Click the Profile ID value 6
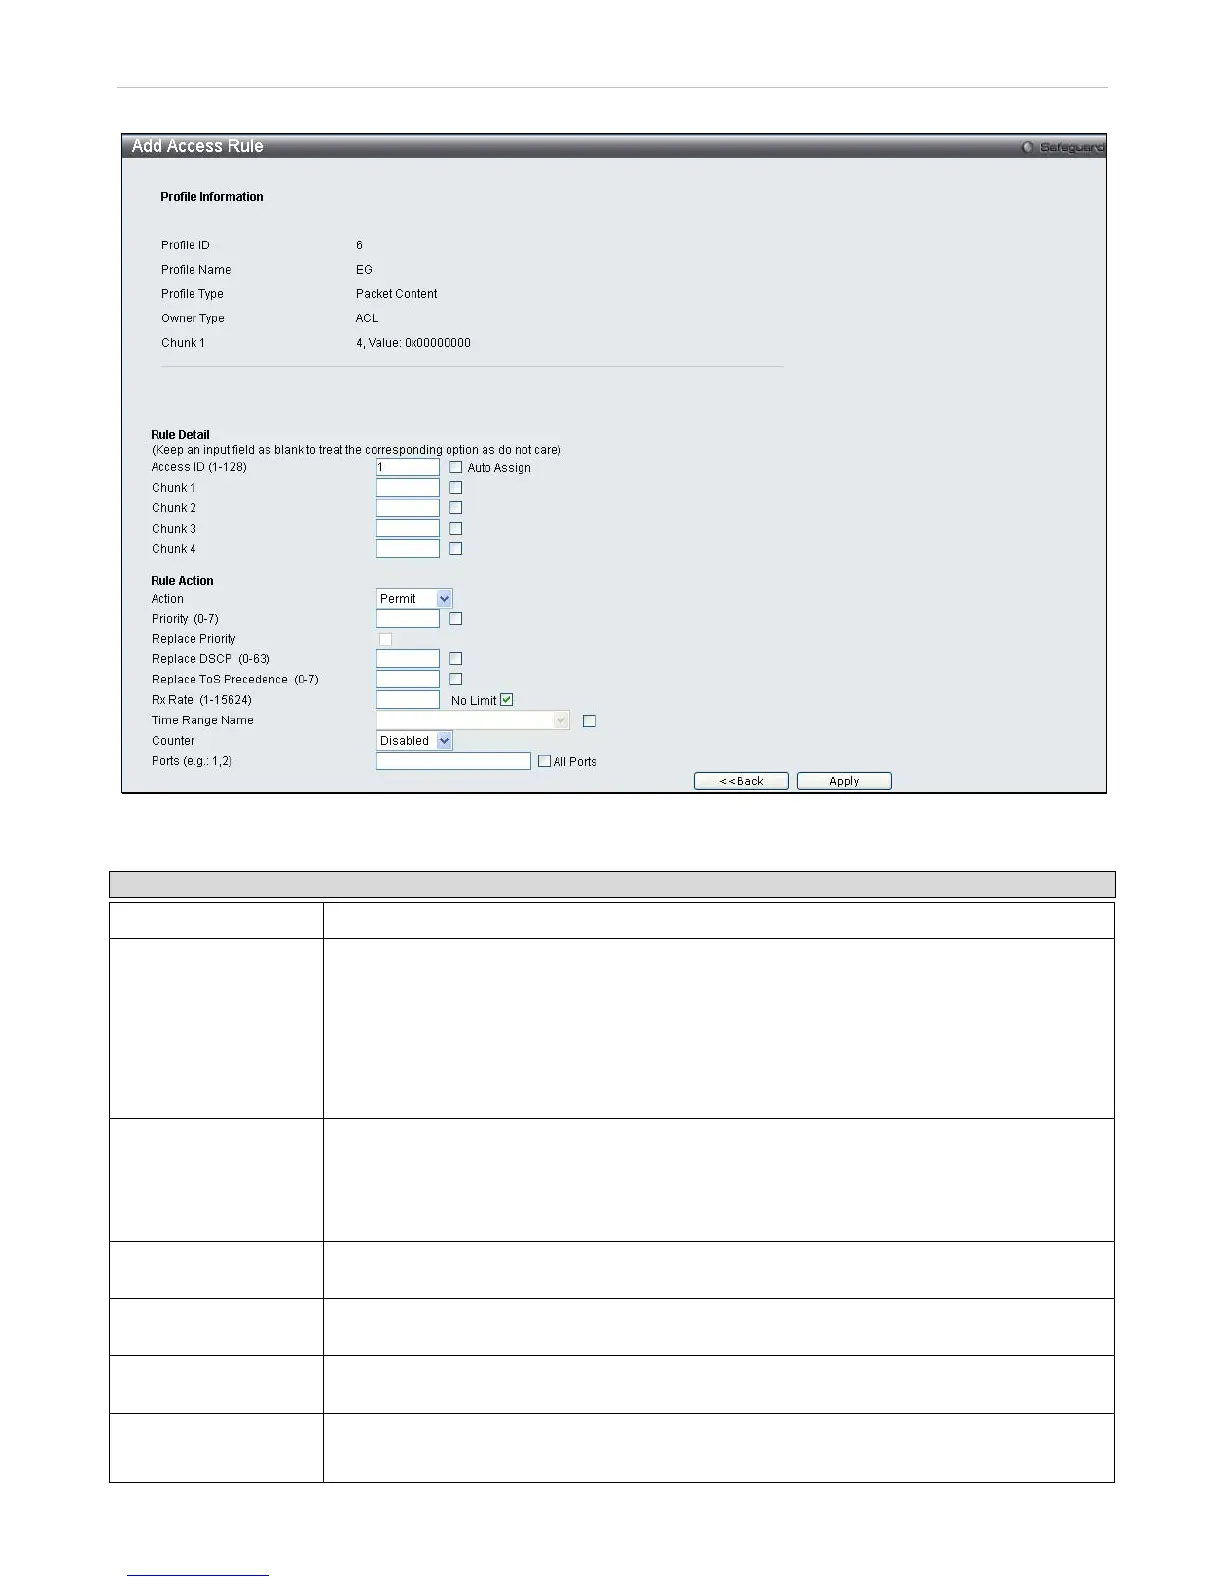The height and width of the screenshot is (1584, 1224). [x=359, y=245]
